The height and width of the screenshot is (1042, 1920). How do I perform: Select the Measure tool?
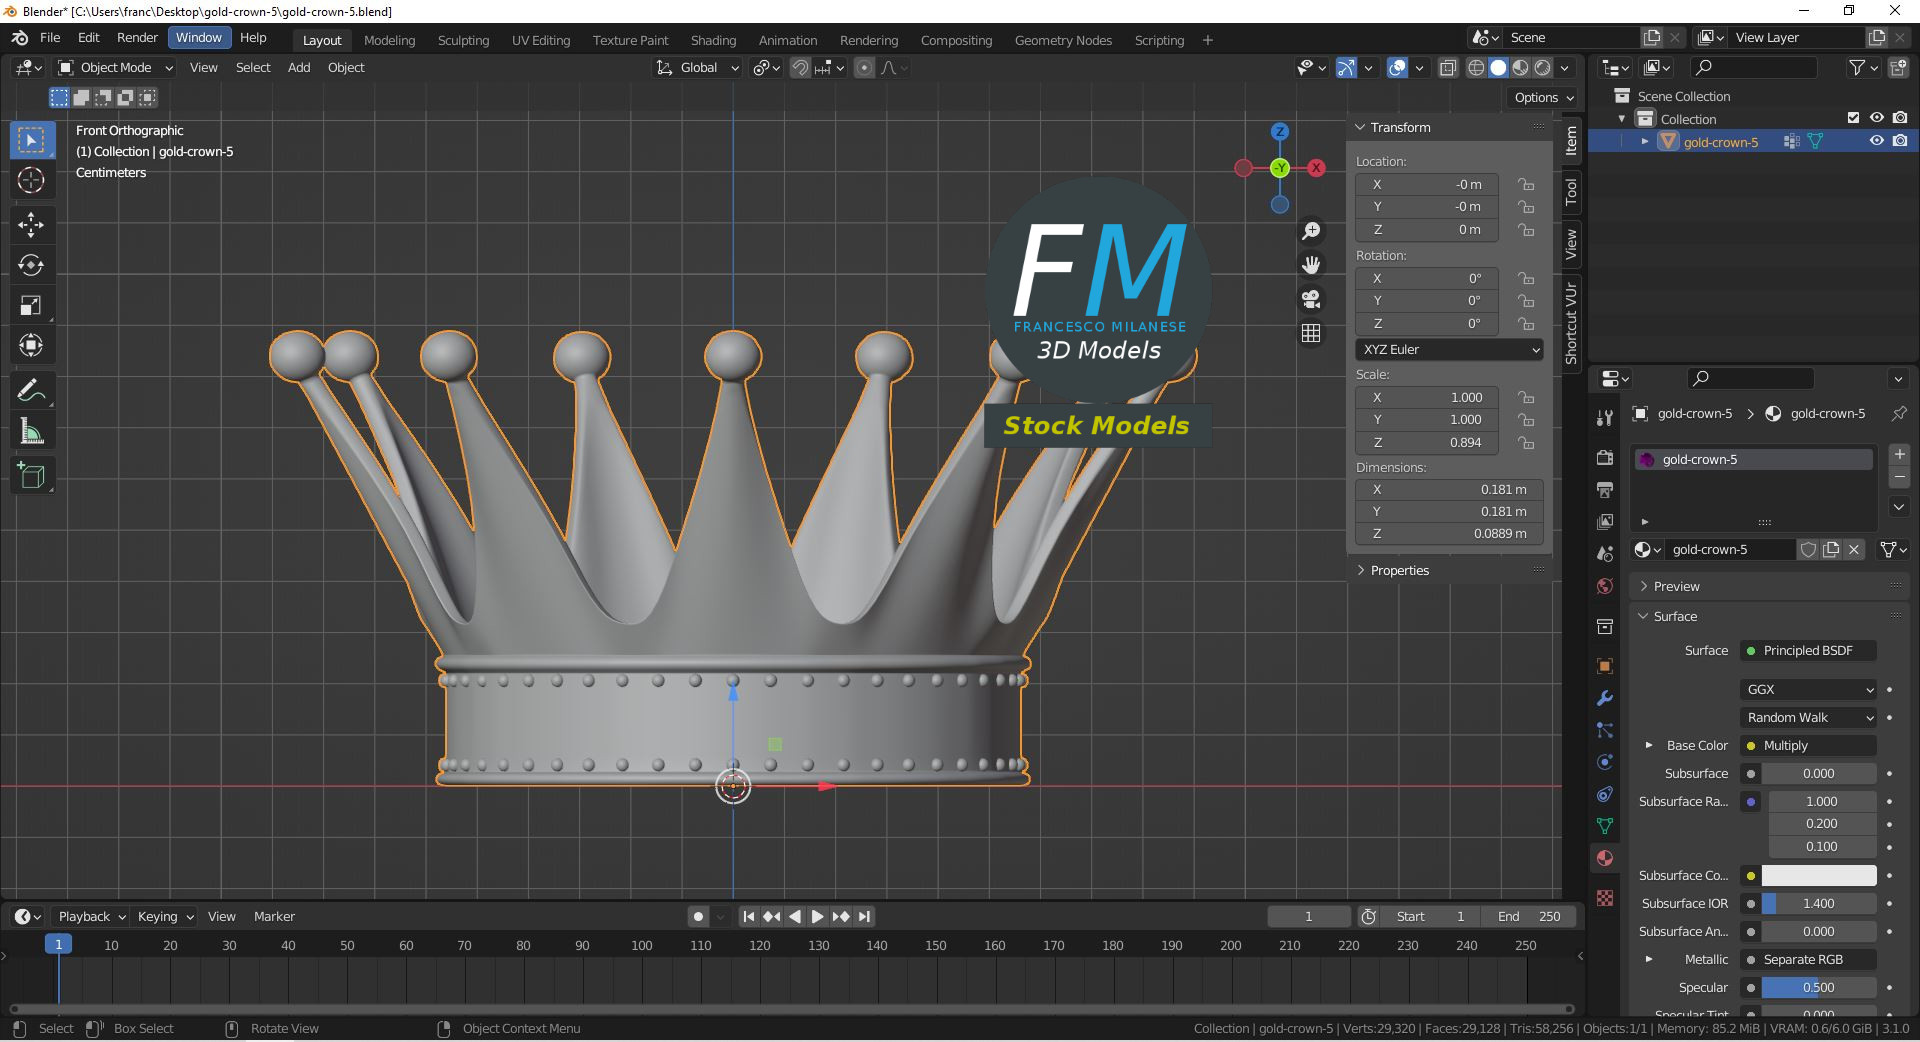pyautogui.click(x=31, y=432)
